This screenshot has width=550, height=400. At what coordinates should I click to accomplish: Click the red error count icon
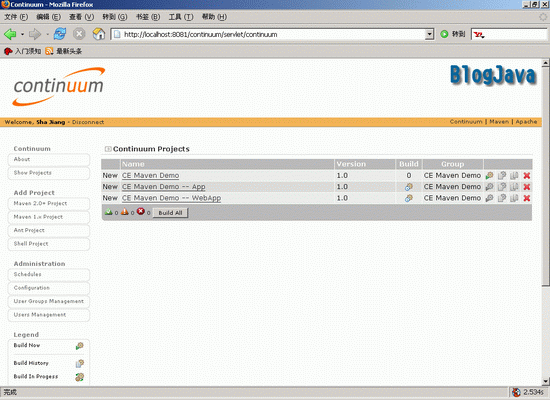tap(141, 211)
